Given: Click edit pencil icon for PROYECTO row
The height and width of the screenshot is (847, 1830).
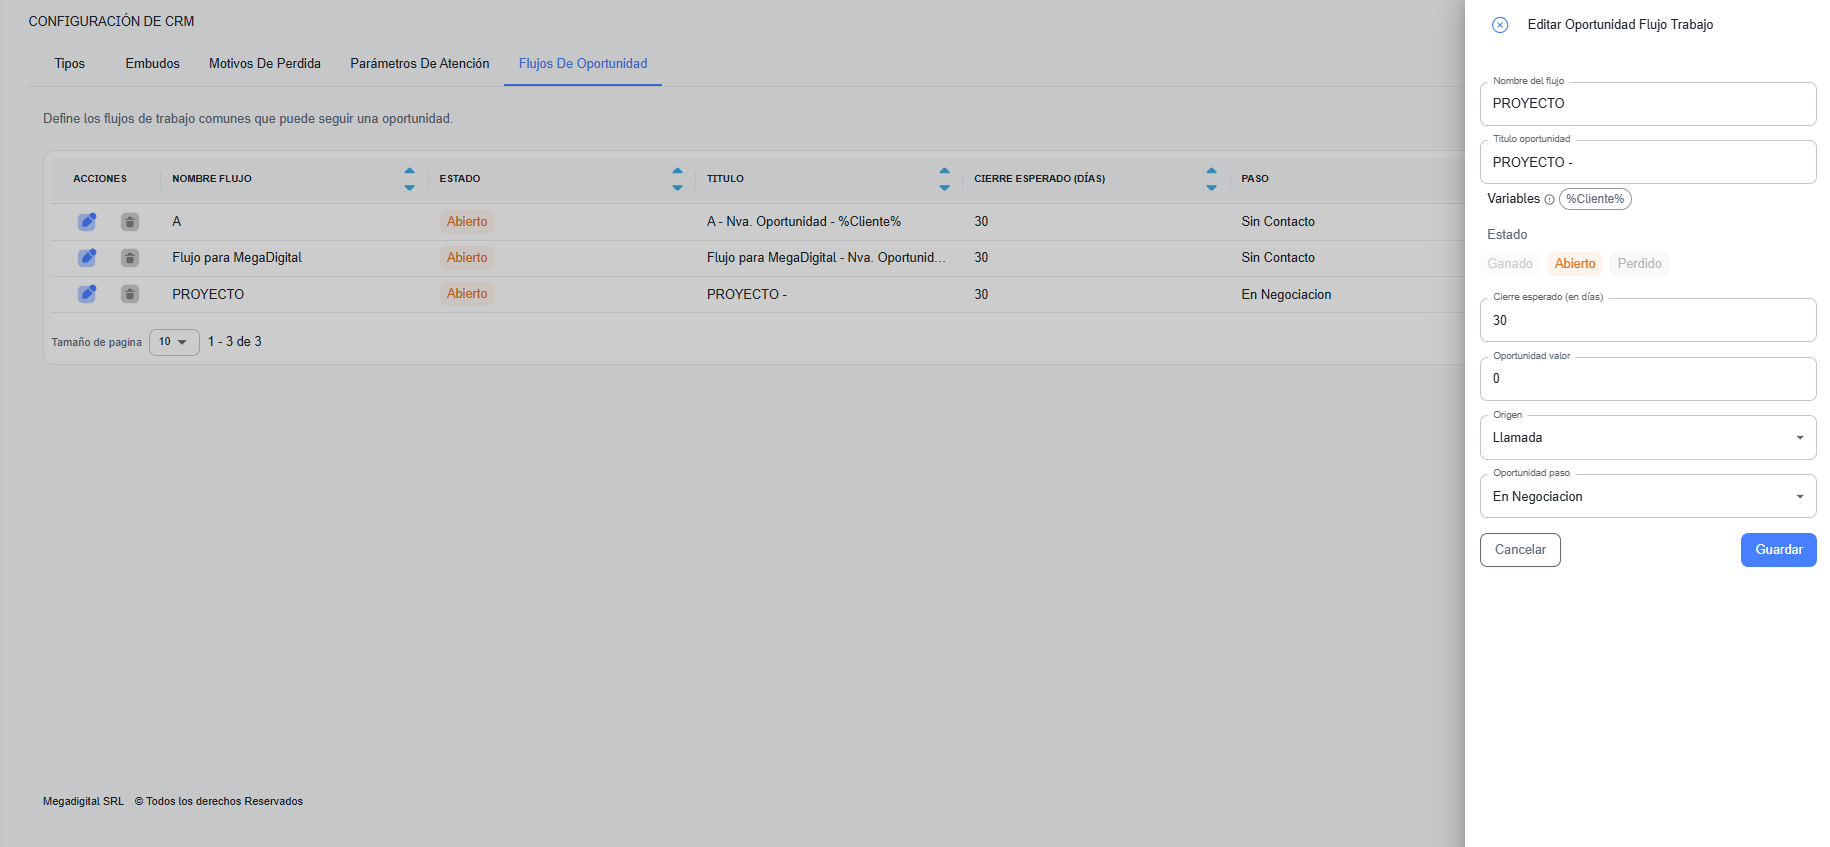Looking at the screenshot, I should click(87, 294).
